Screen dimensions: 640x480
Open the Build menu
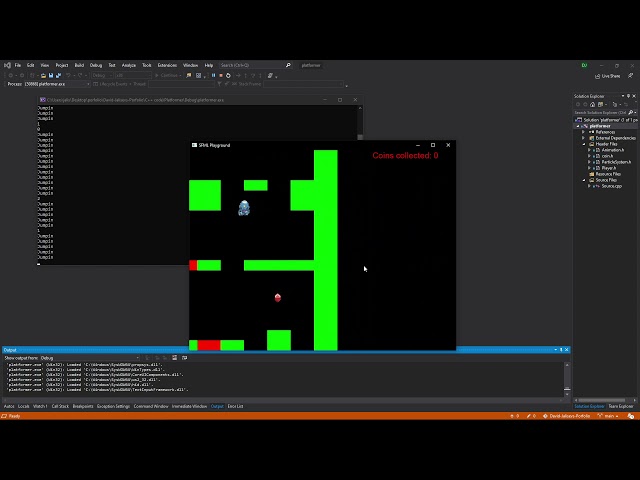tap(79, 65)
